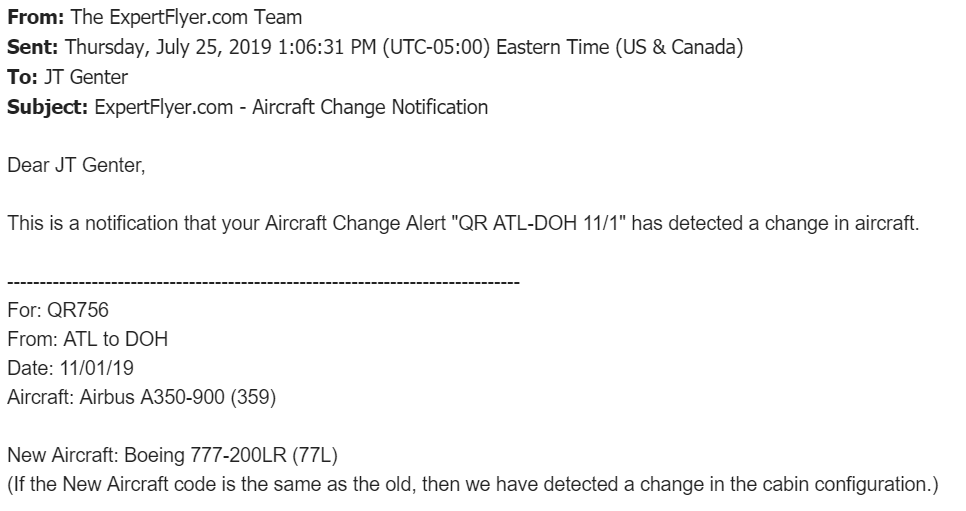The height and width of the screenshot is (511, 966).
Task: Click the parenthetical note about cabin configuration
Action: click(473, 486)
